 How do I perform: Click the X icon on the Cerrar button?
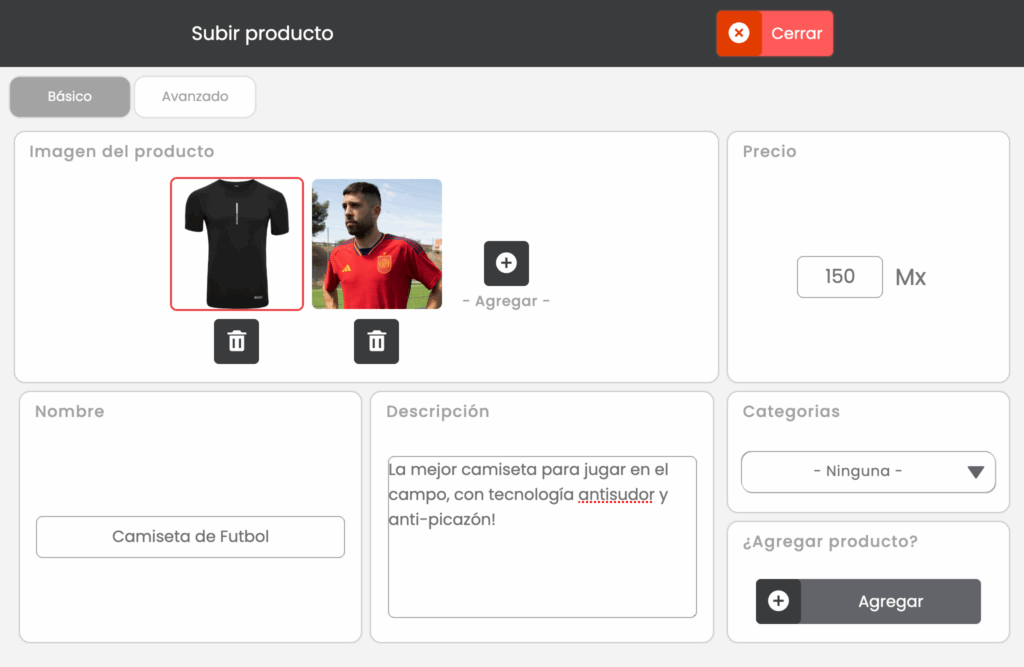[739, 33]
